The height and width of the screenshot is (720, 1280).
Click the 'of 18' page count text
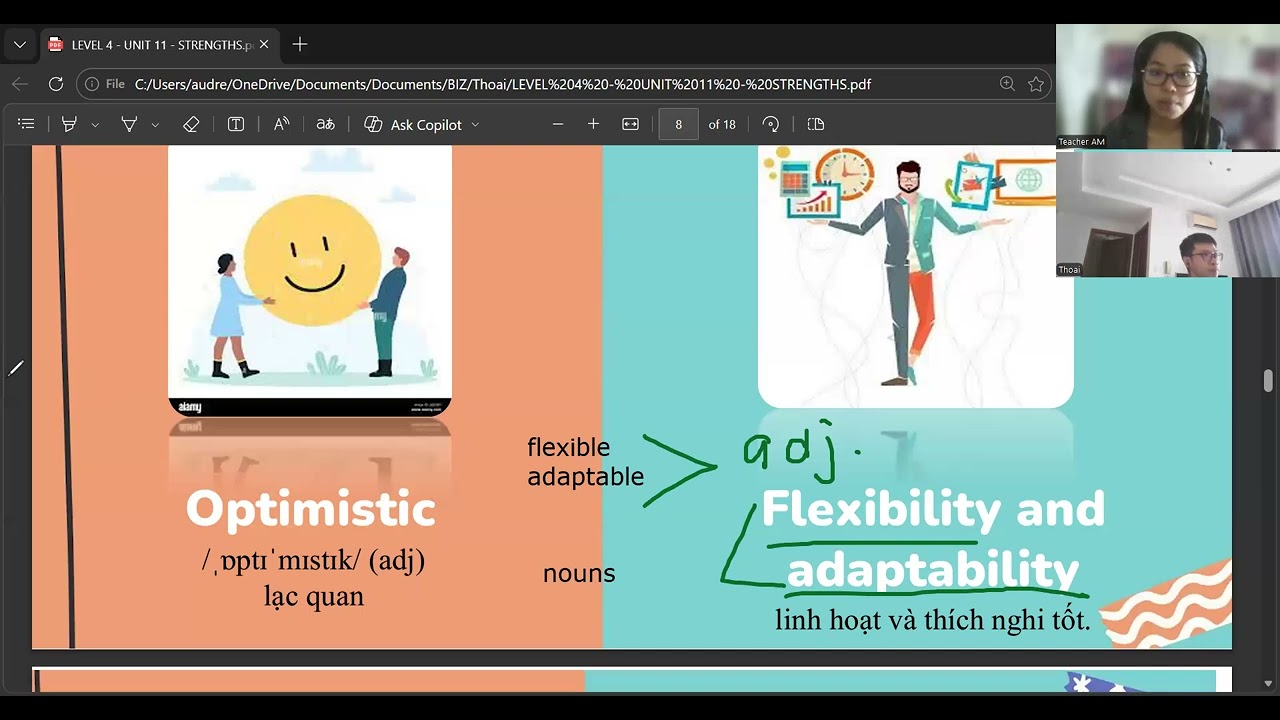(x=722, y=124)
